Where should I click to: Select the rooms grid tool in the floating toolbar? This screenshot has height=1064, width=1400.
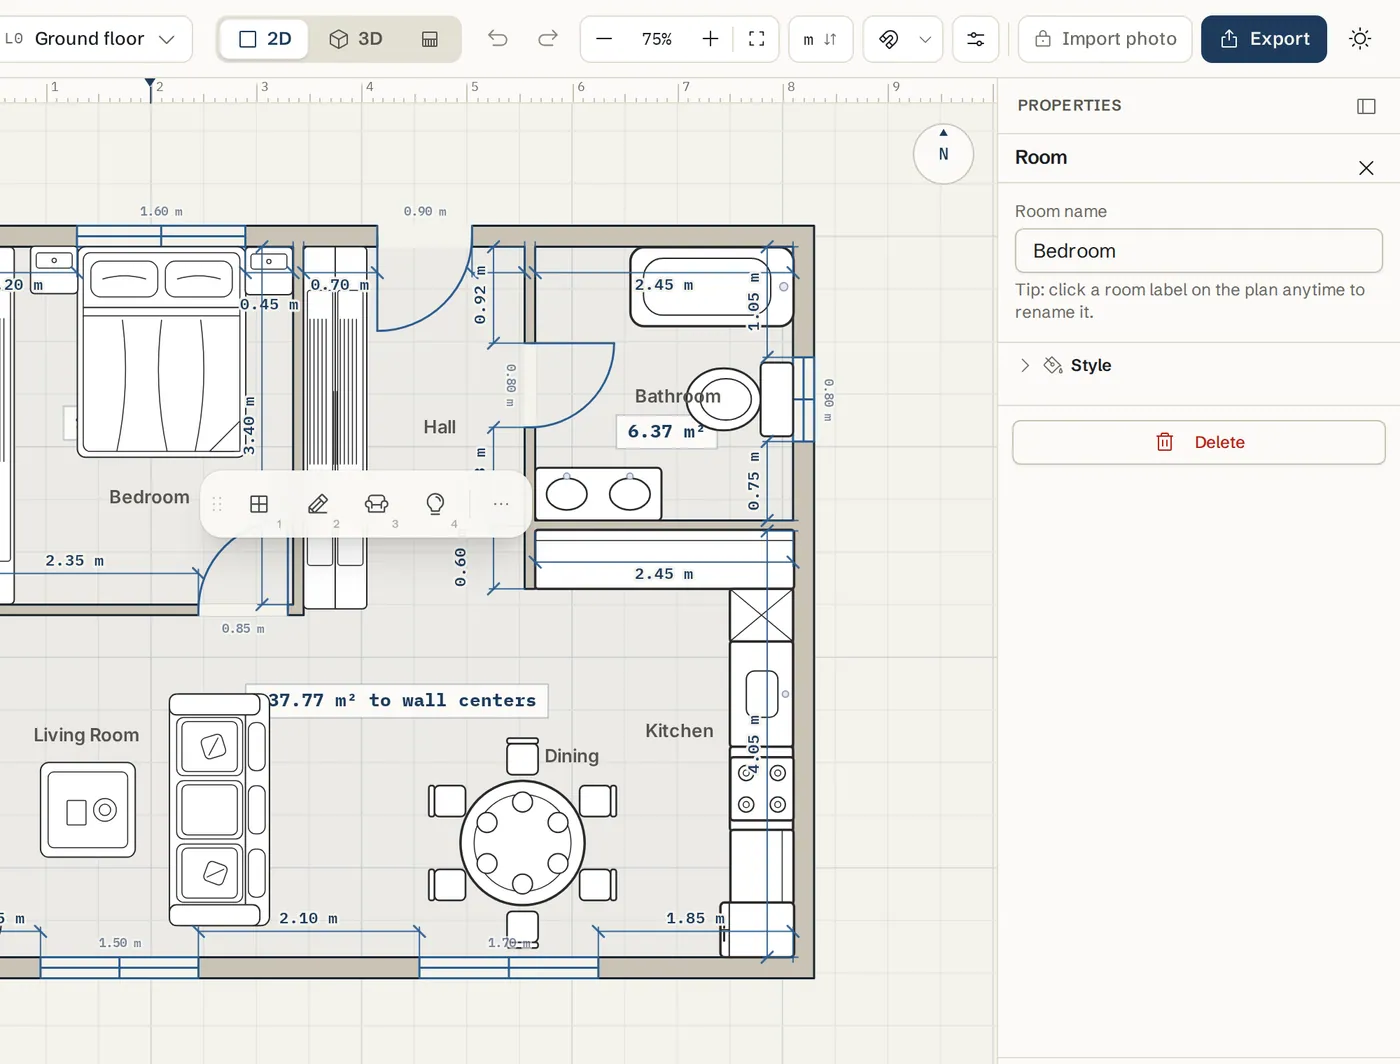tap(259, 504)
